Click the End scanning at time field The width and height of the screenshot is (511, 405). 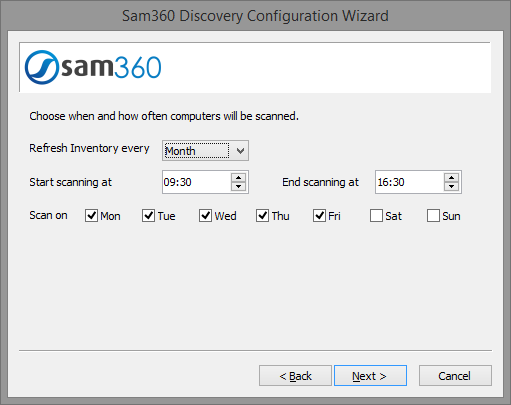[x=410, y=182]
